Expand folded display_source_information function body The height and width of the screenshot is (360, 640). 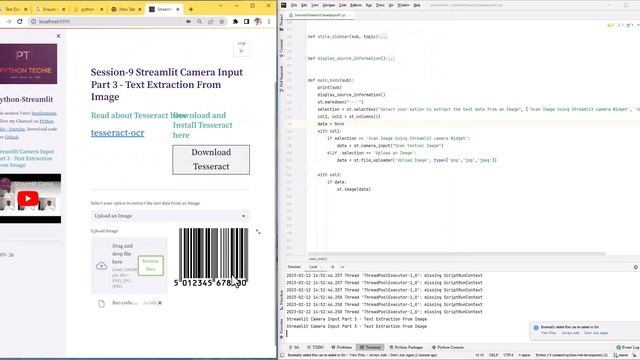pyautogui.click(x=391, y=58)
